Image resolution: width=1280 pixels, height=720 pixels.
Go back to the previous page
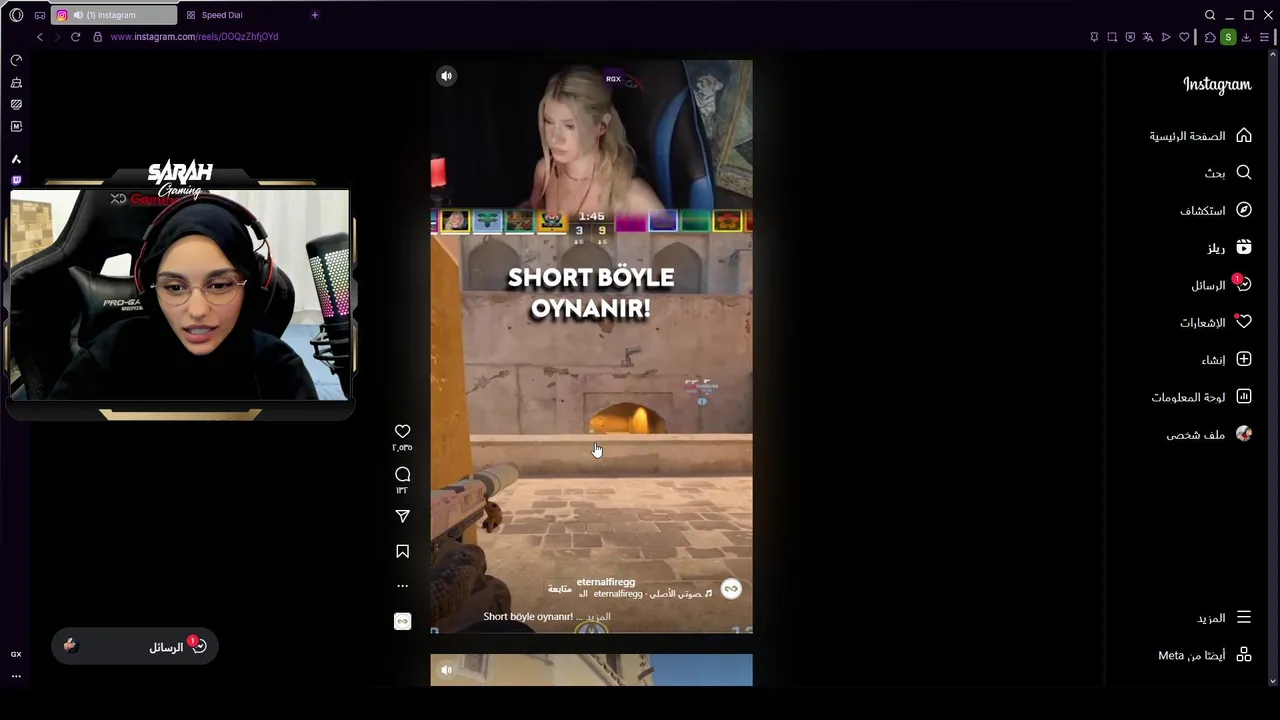pos(40,37)
